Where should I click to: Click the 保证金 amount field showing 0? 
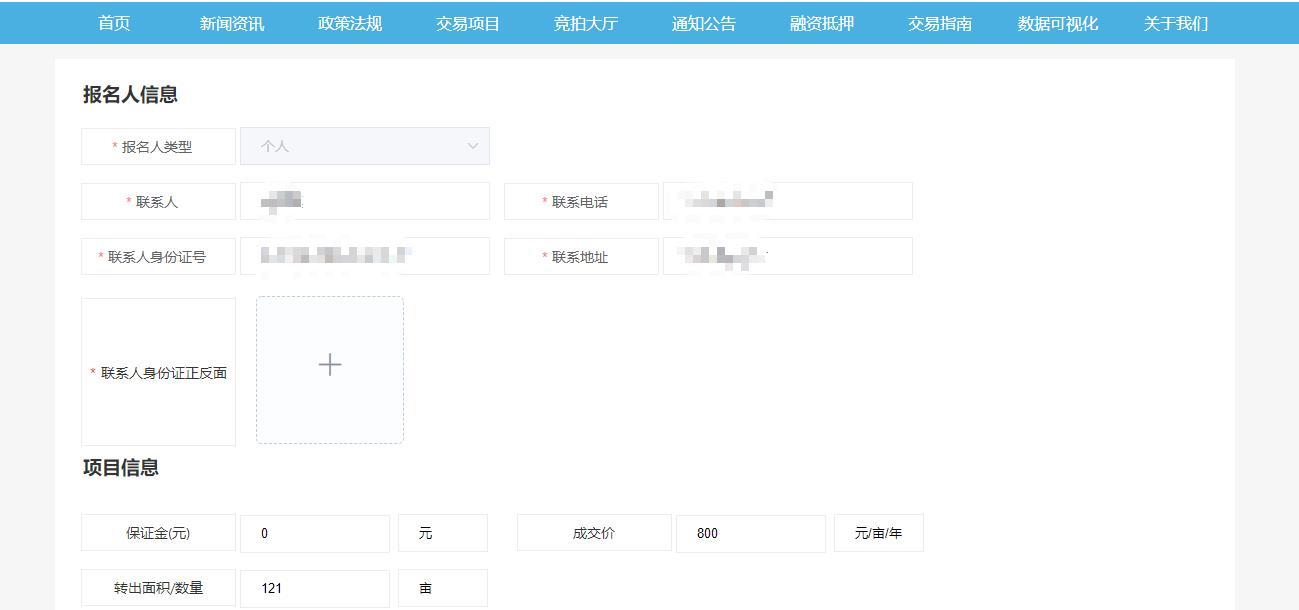coord(315,533)
